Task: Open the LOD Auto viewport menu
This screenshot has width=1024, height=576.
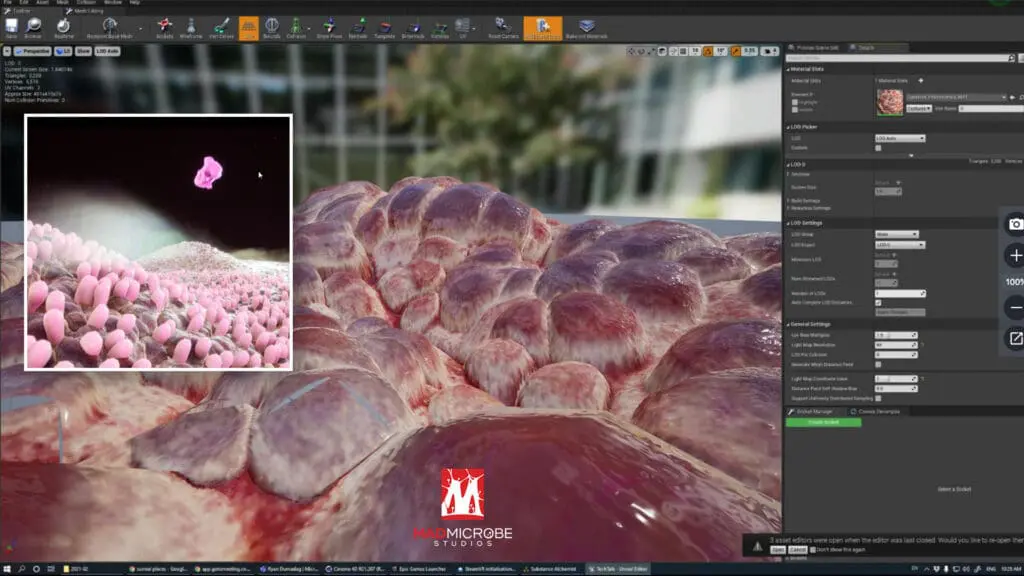Action: [107, 51]
